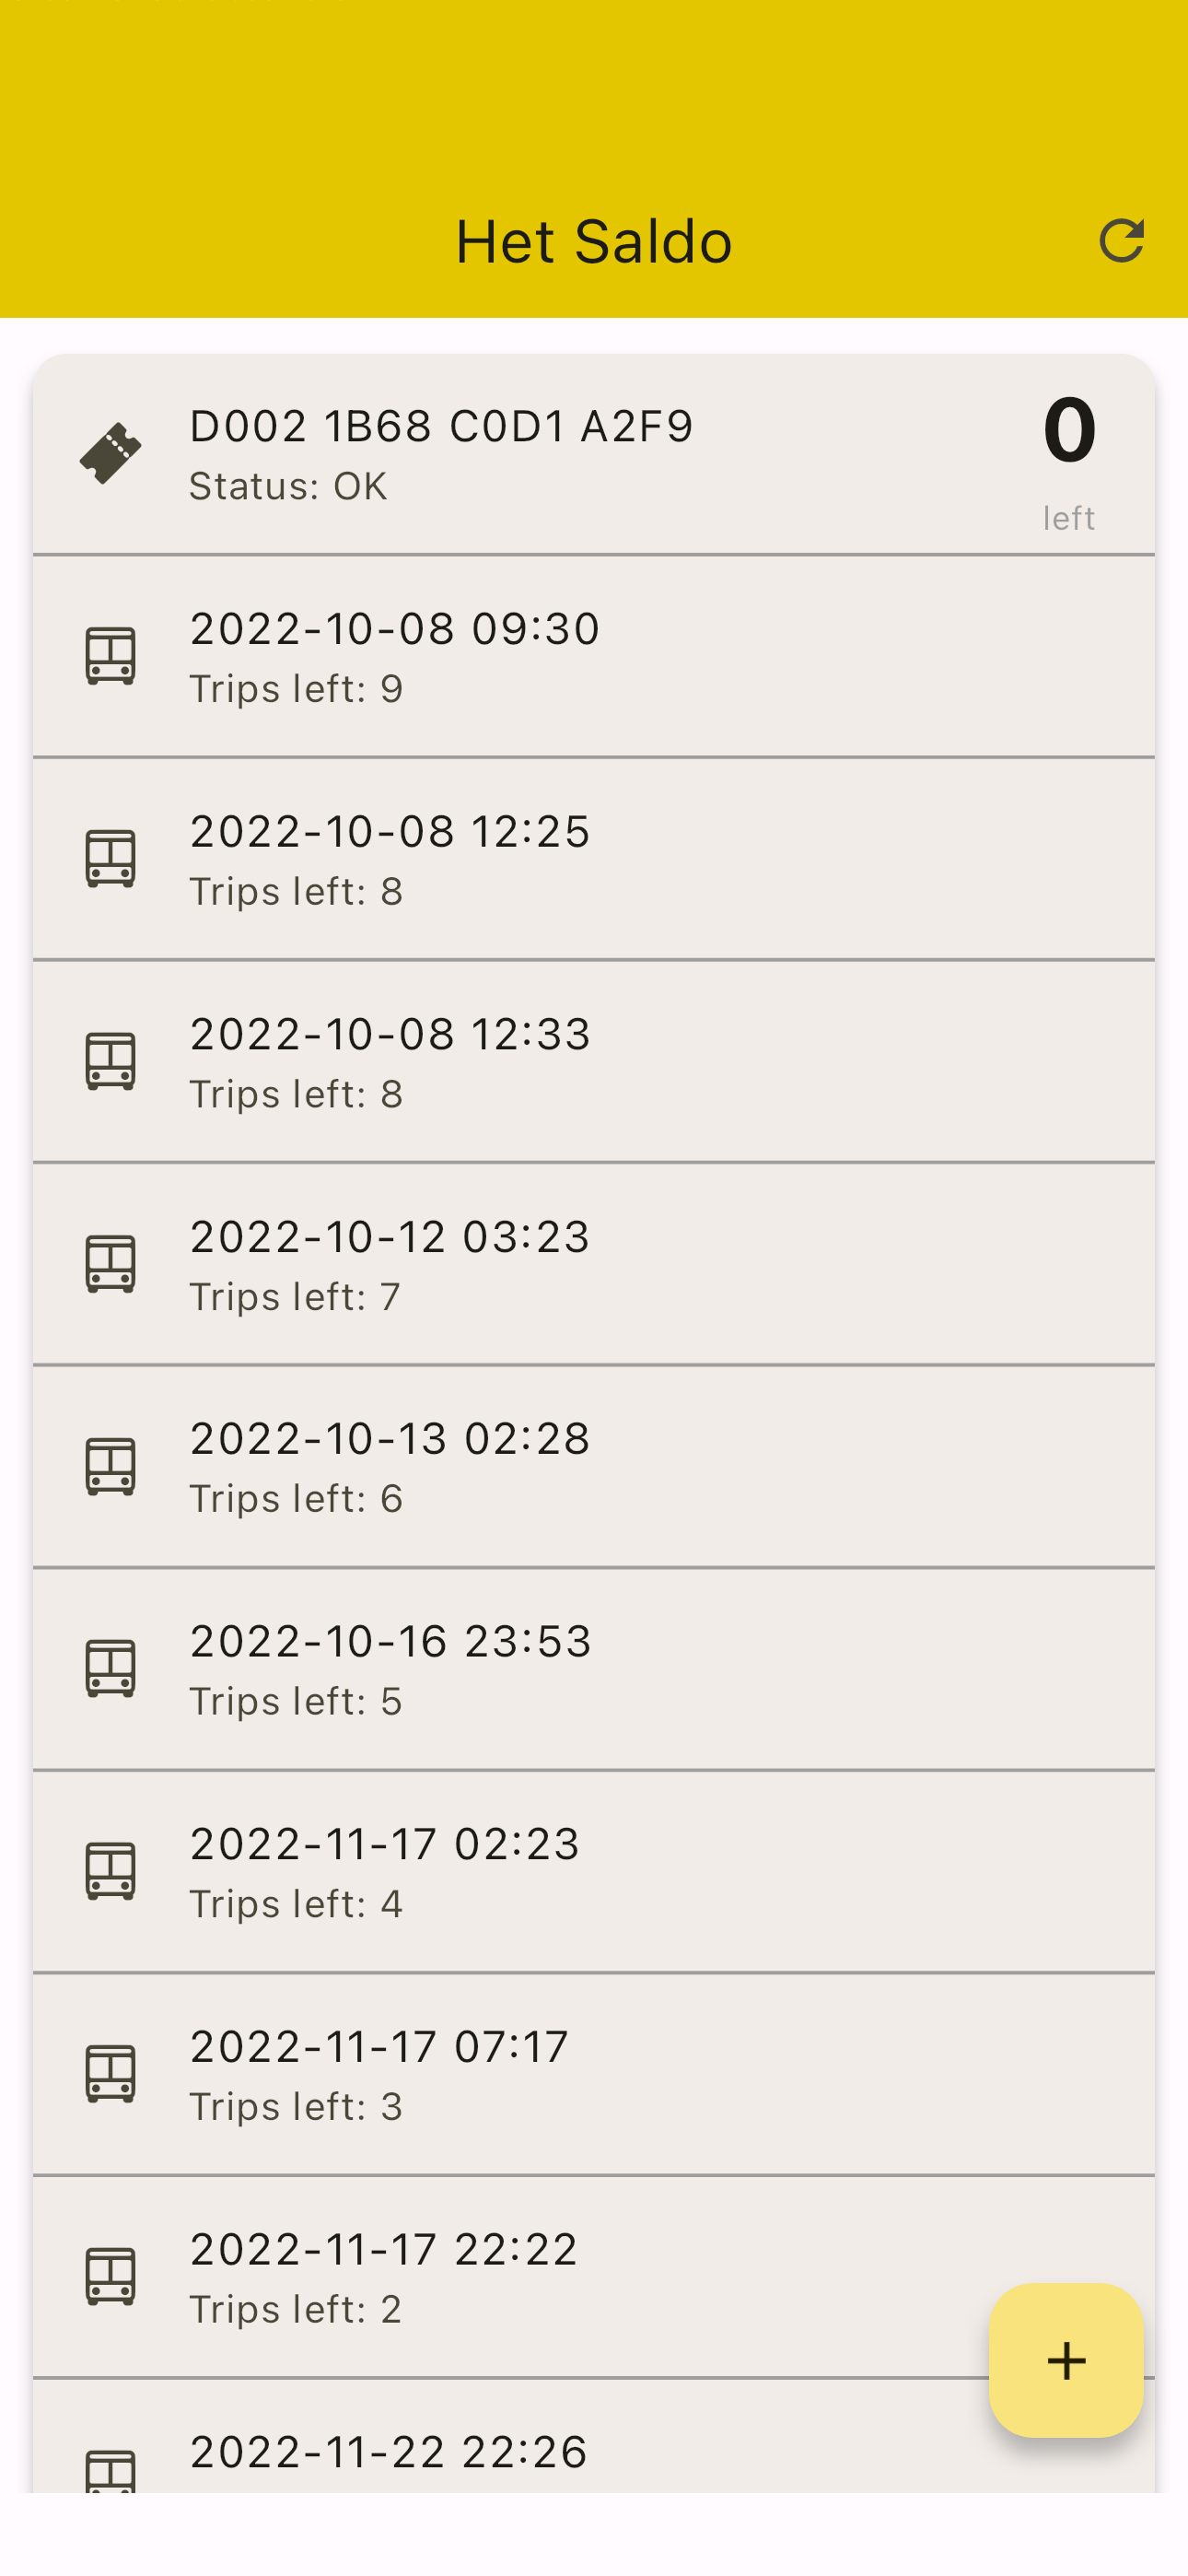Click bus icon for 2022-10-08 12:33 trip
The image size is (1188, 2576).
coord(111,1061)
